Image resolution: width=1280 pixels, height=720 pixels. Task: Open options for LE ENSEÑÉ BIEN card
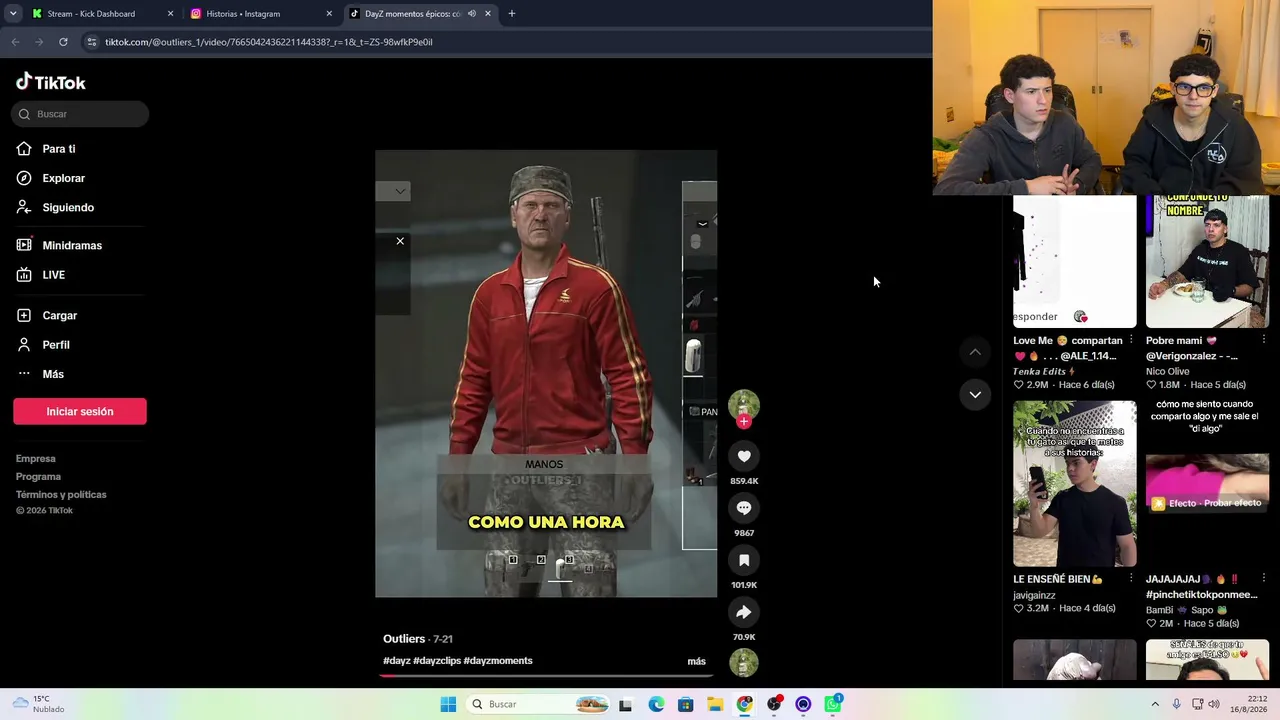coord(1131,578)
